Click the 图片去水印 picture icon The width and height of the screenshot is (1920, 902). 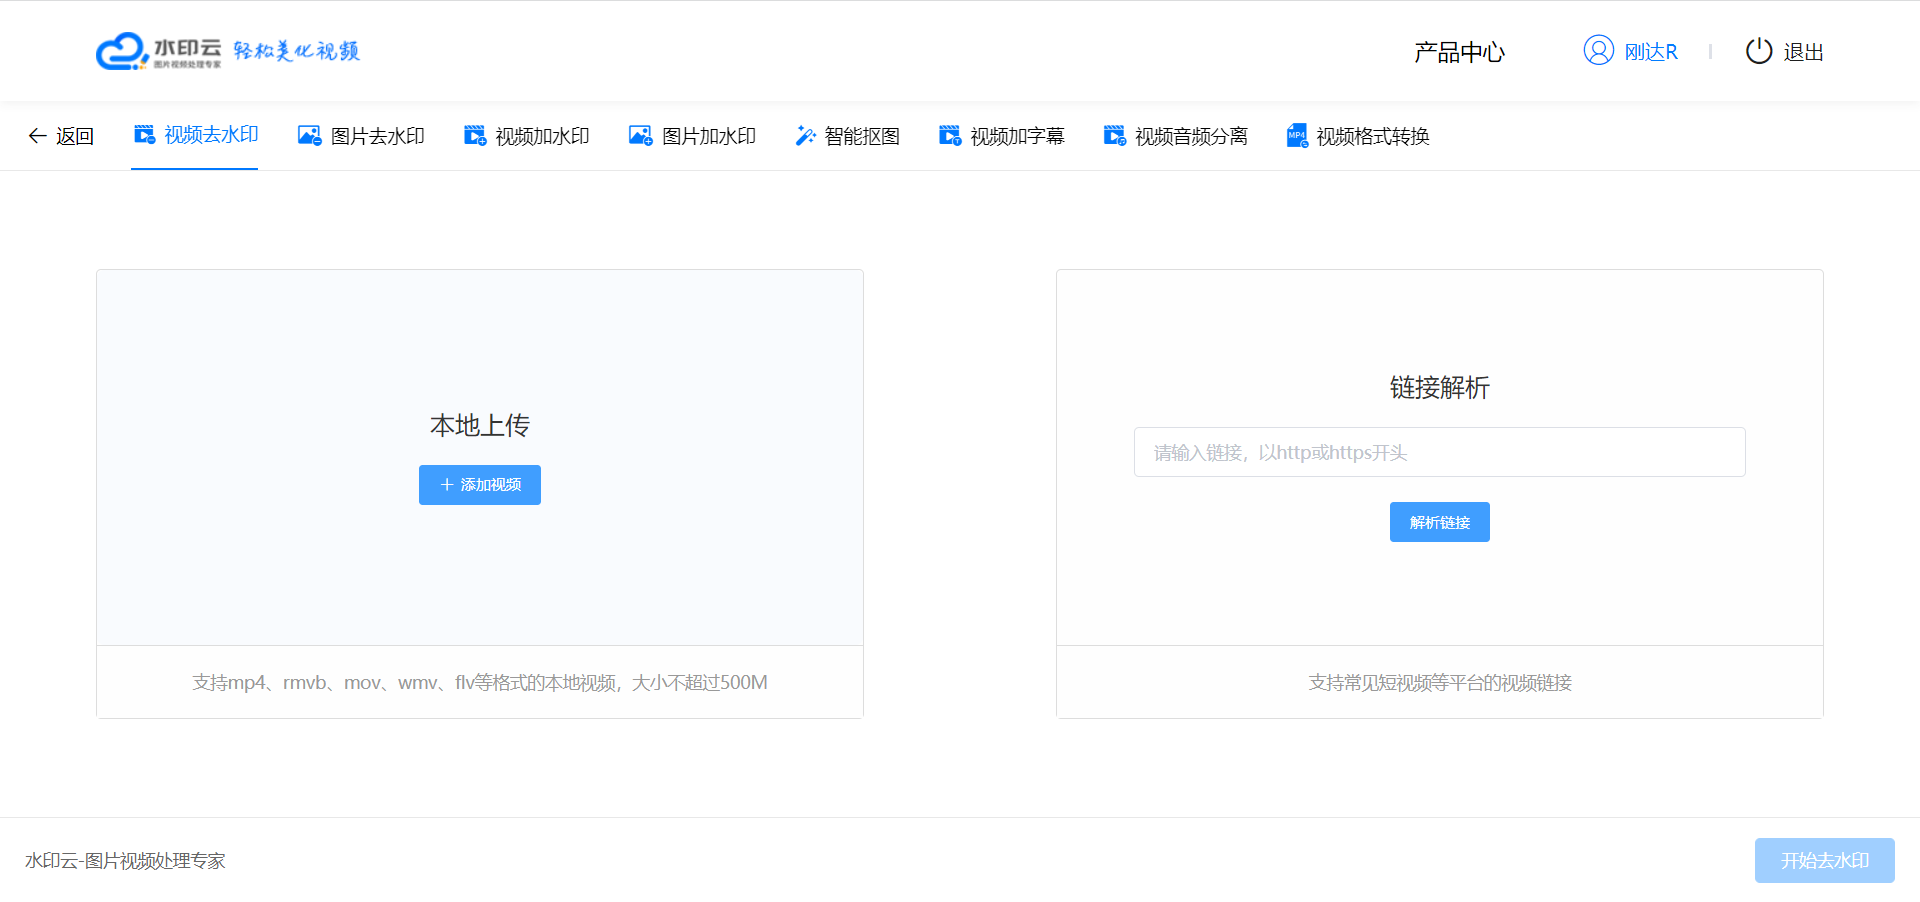pyautogui.click(x=309, y=135)
